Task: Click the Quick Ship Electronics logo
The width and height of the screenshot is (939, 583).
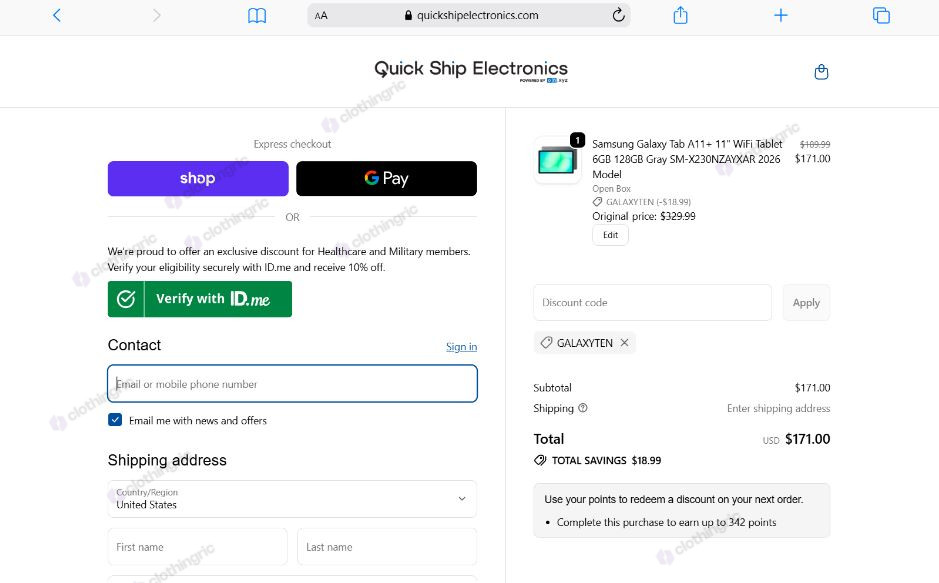Action: point(471,69)
